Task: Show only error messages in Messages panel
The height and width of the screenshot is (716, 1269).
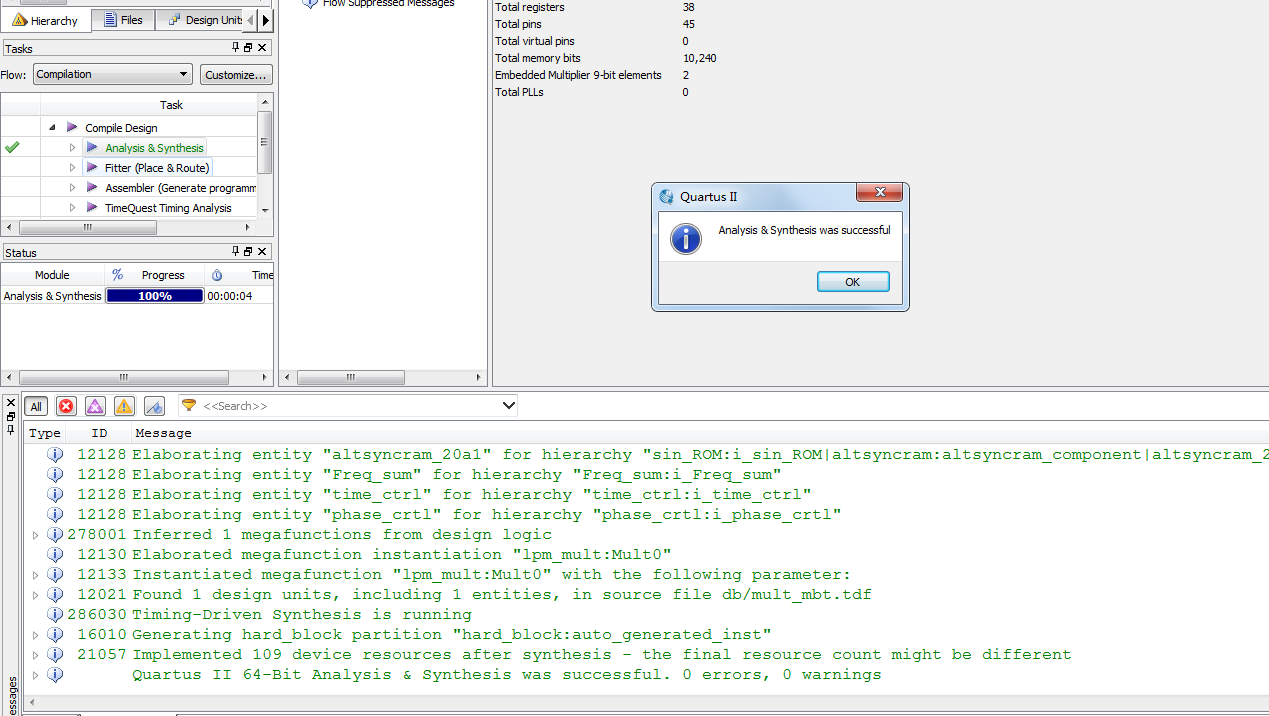Action: [x=66, y=406]
